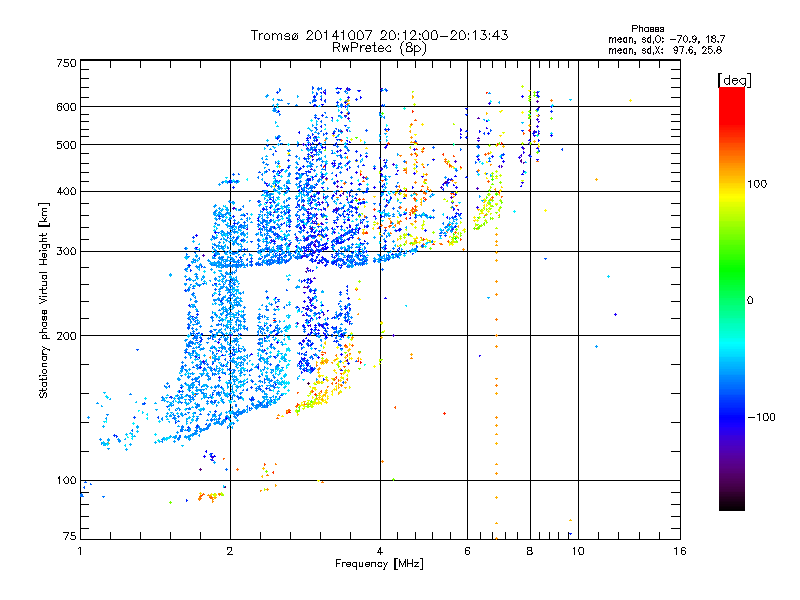This screenshot has width=800, height=600.
Task: Click the black bottom of the colorbar
Action: [x=732, y=505]
